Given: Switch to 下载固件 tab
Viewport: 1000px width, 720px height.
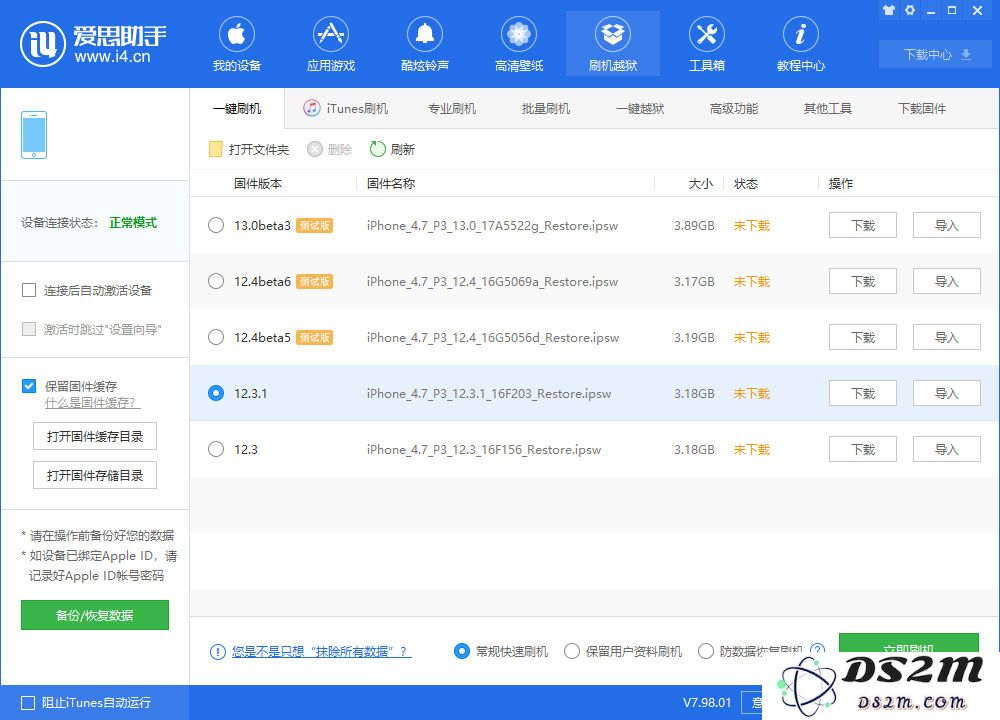Looking at the screenshot, I should pyautogui.click(x=922, y=108).
